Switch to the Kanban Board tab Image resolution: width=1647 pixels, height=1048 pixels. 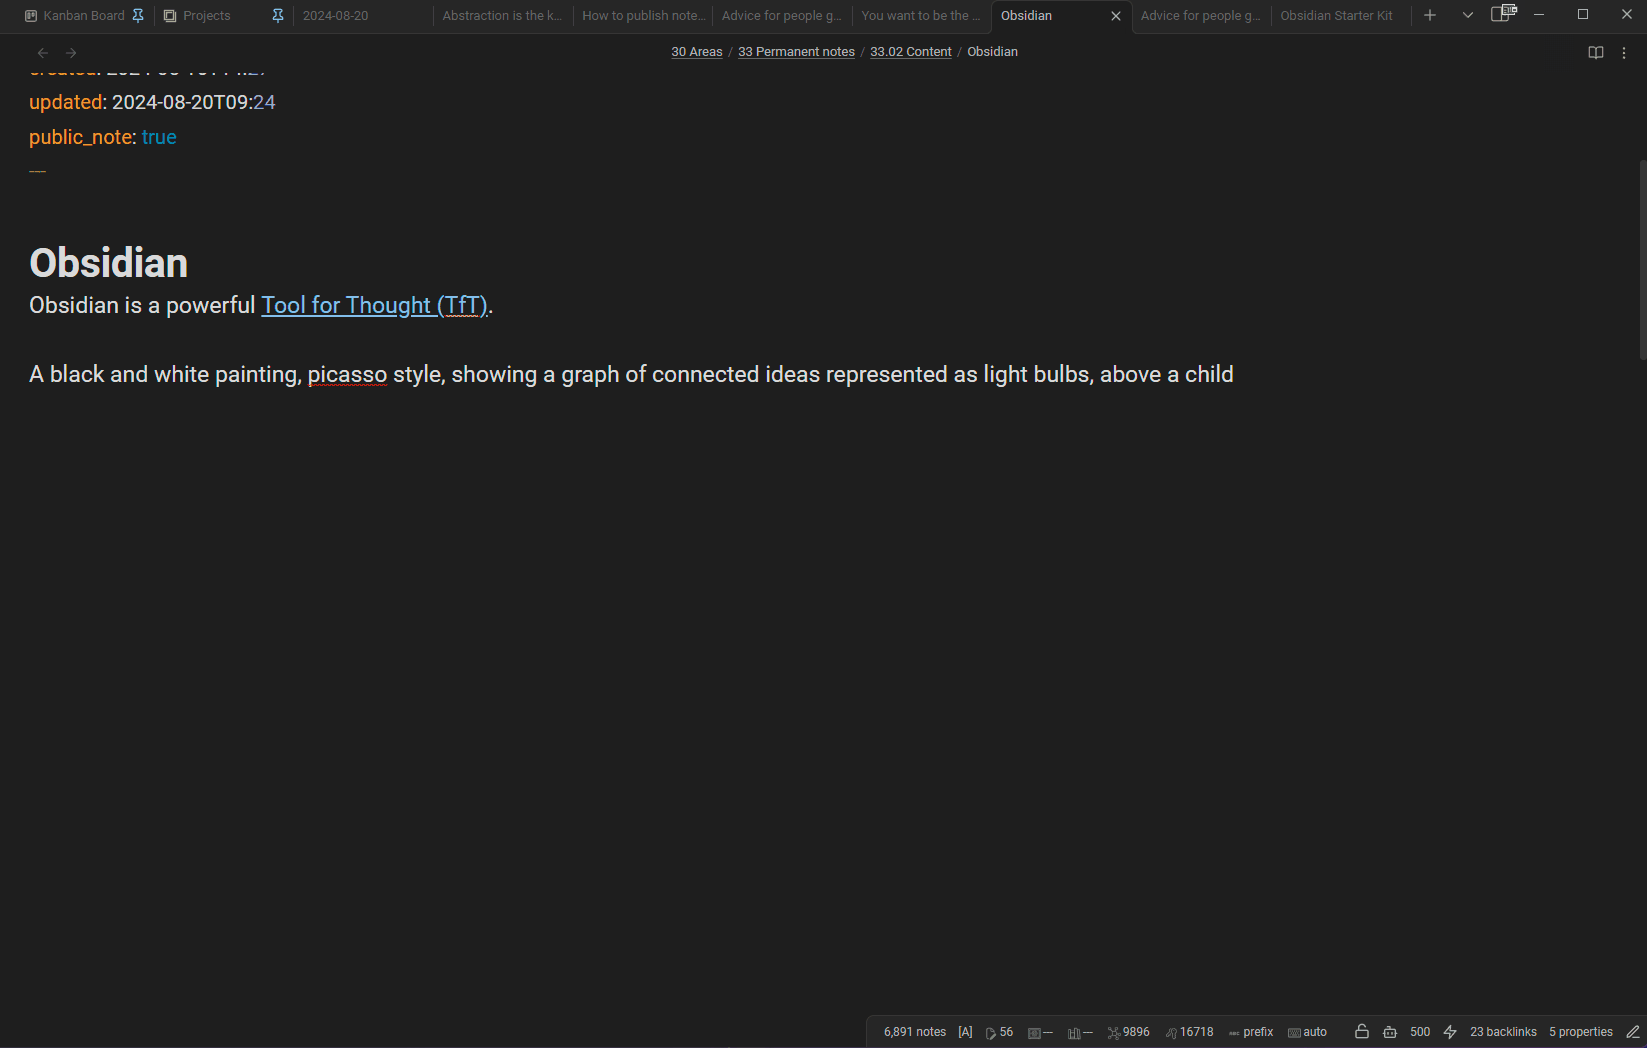pos(84,16)
